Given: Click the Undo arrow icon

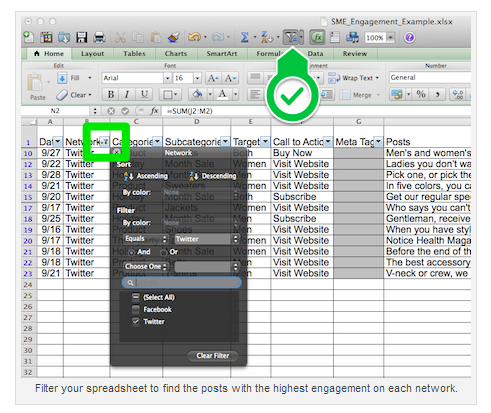Looking at the screenshot, I should click(194, 37).
